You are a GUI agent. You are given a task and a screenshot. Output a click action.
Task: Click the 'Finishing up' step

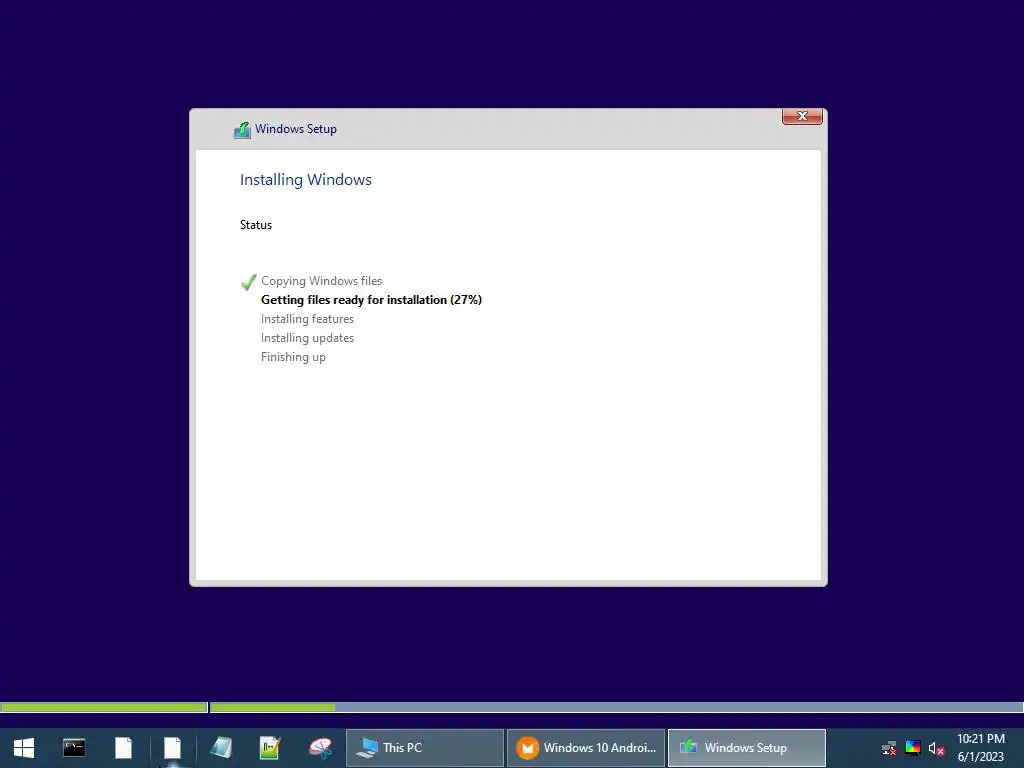[x=293, y=357]
